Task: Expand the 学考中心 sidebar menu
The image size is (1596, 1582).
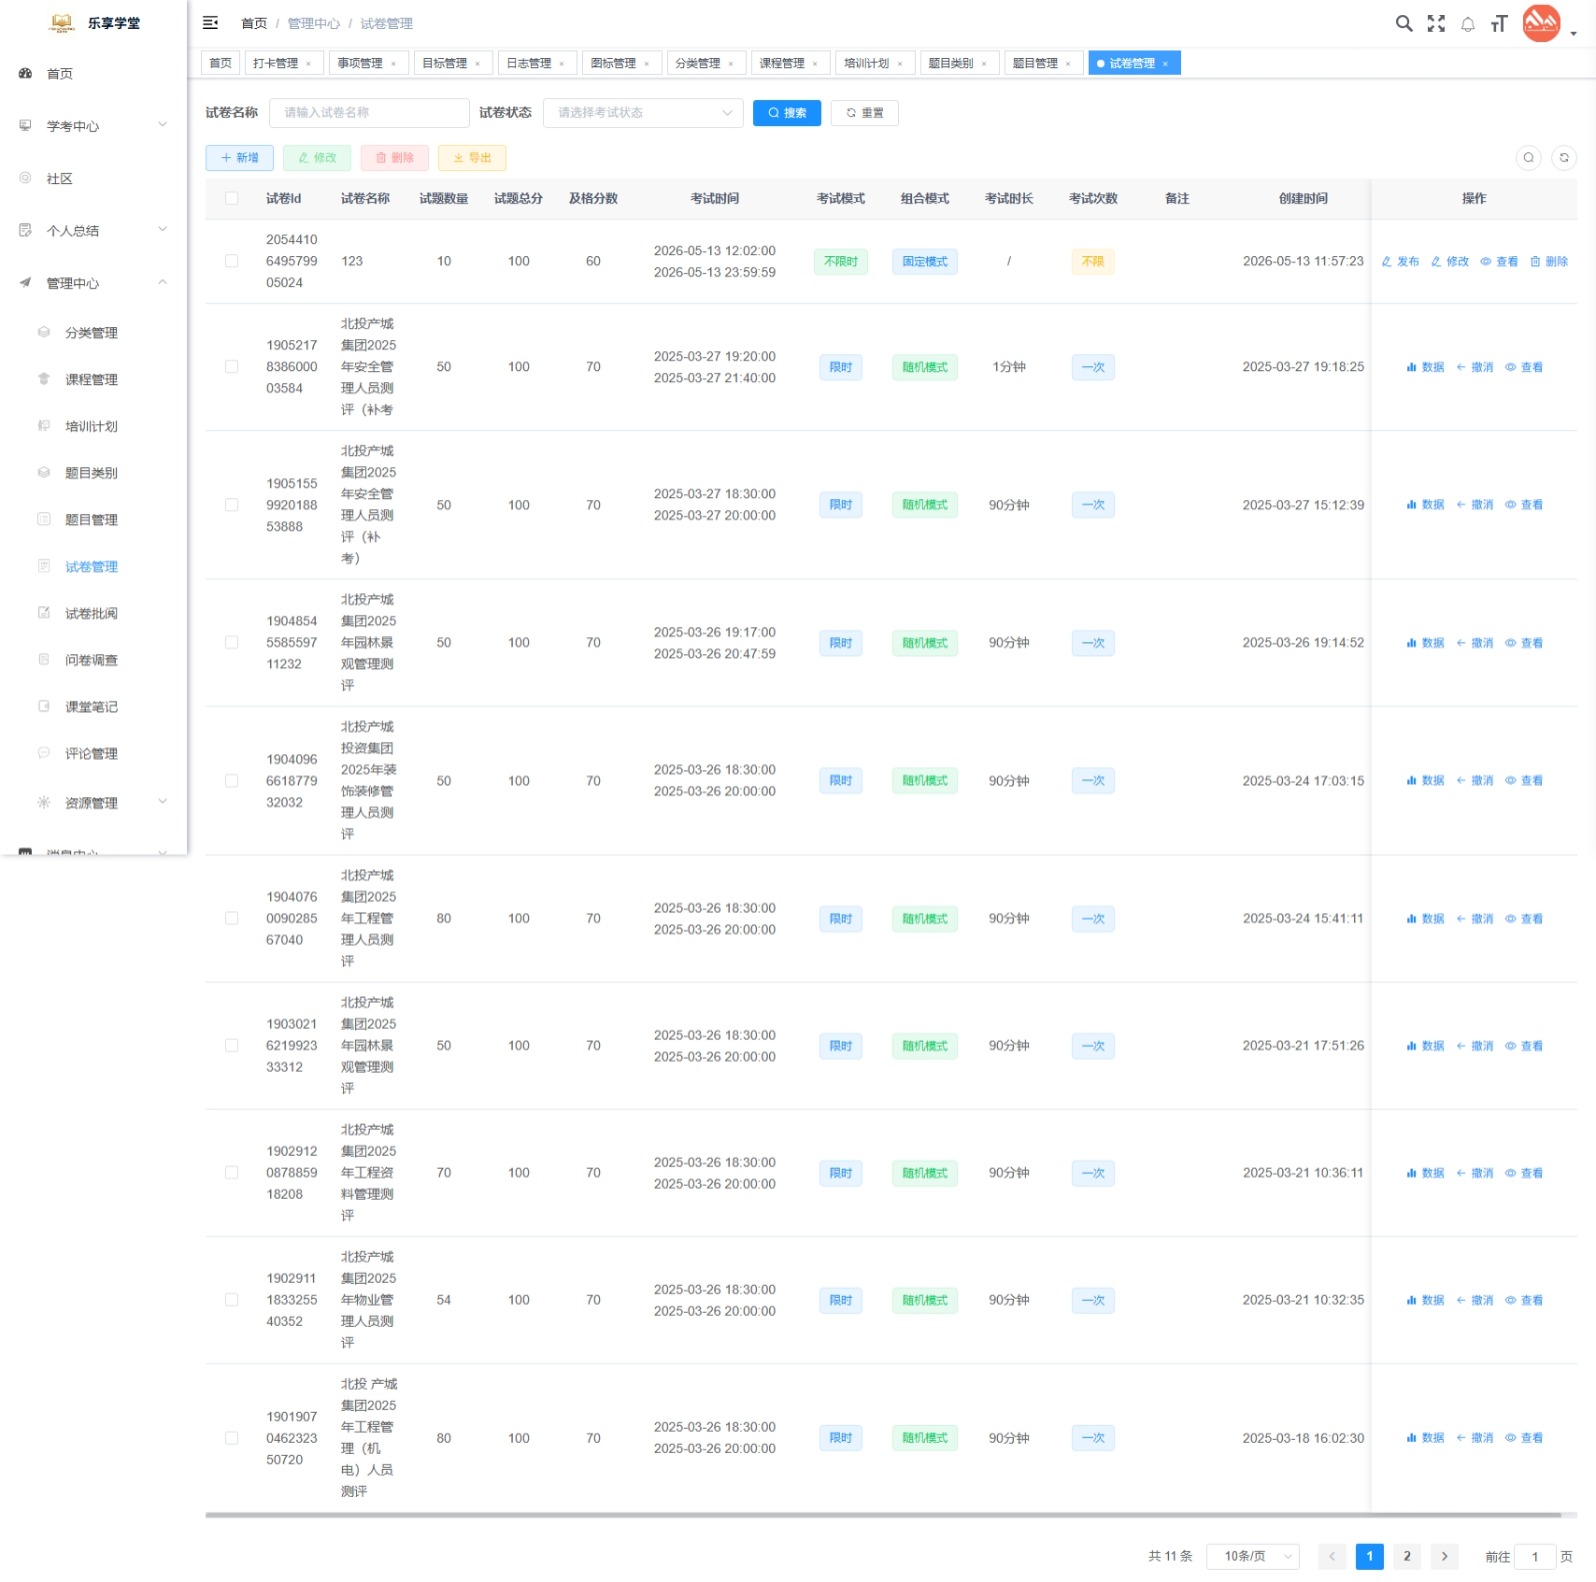Action: coord(93,126)
